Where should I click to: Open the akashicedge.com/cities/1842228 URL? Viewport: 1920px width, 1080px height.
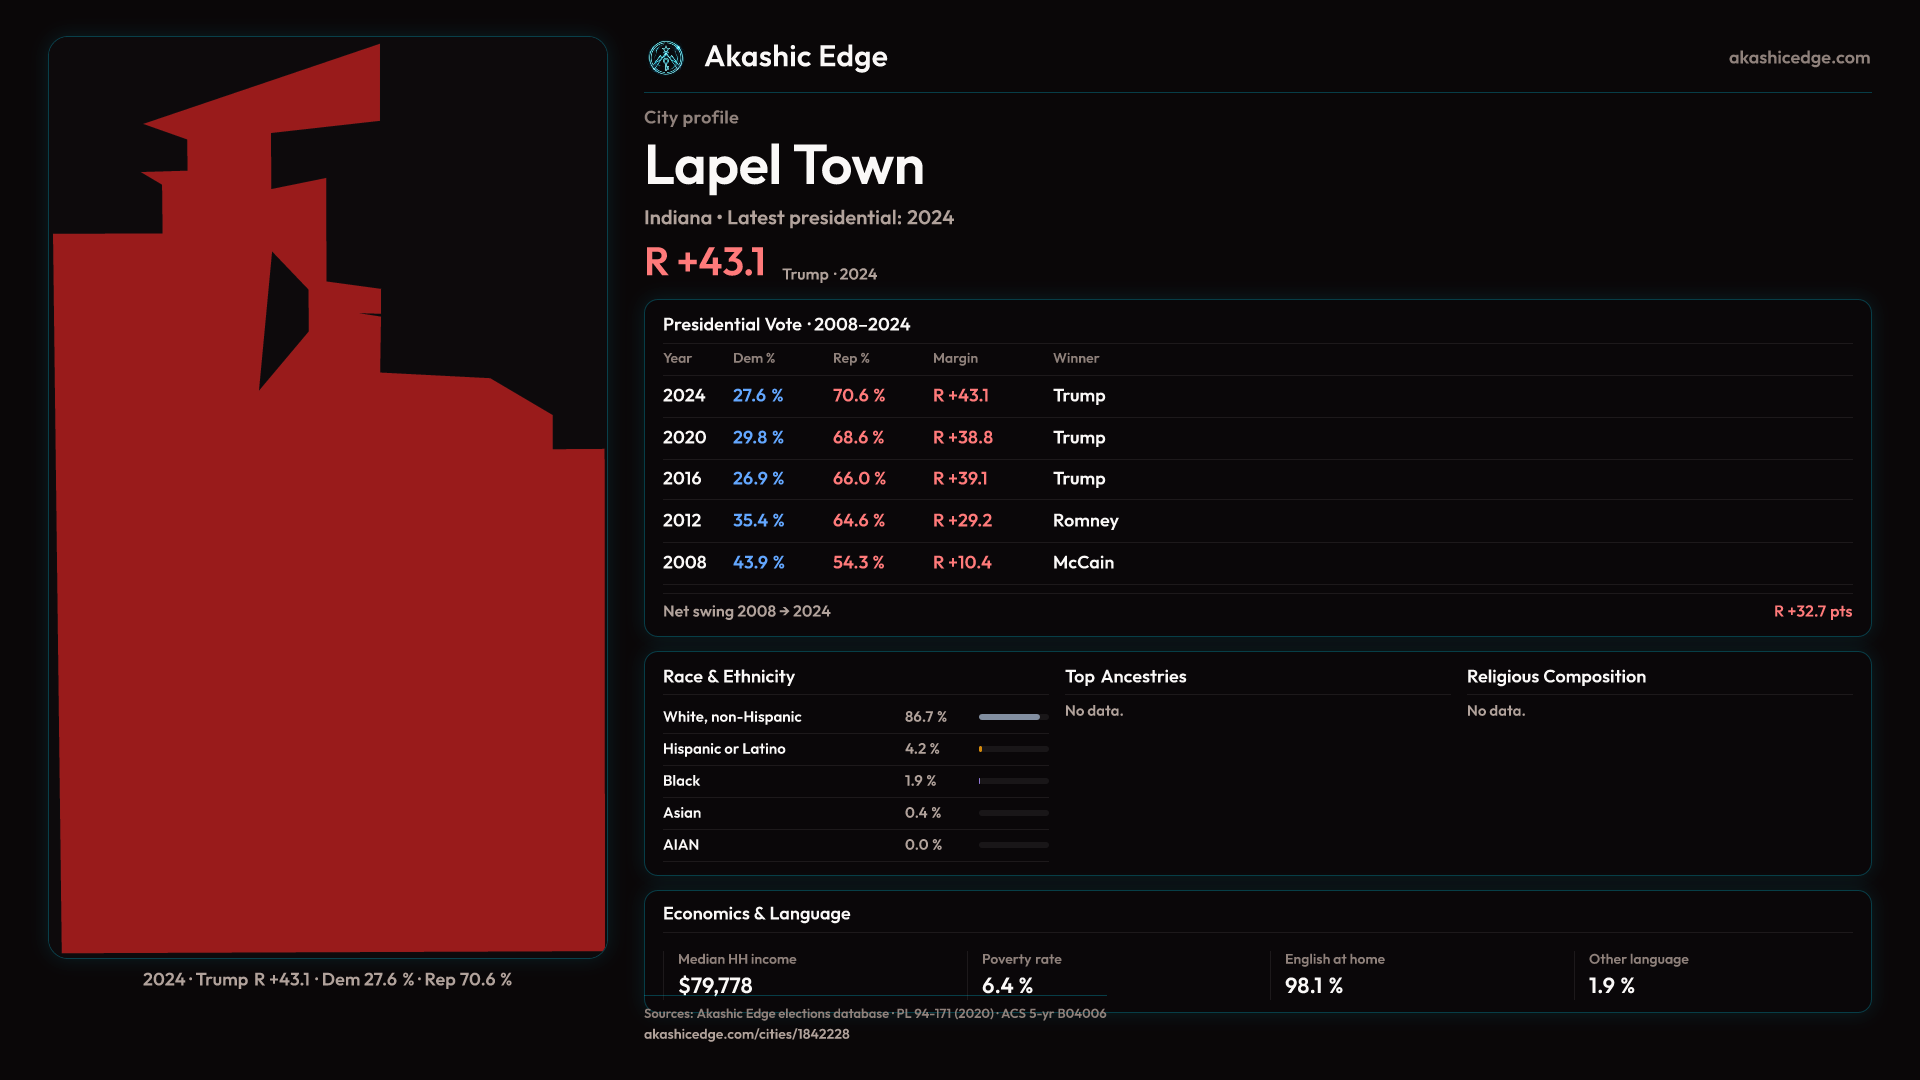(x=746, y=1034)
